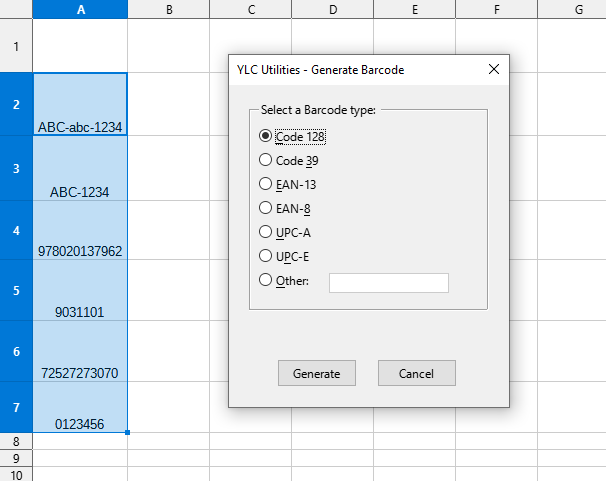Image resolution: width=606 pixels, height=481 pixels.
Task: Close the YLC Utilities dialog window
Action: coord(493,70)
